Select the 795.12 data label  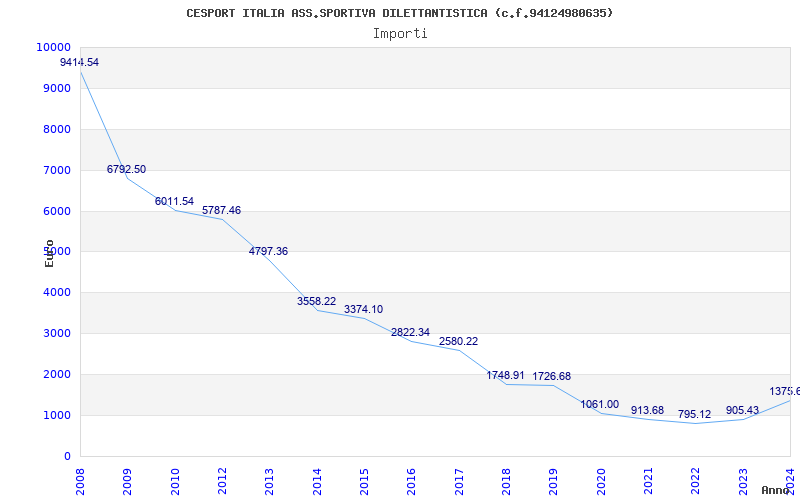[x=694, y=414]
